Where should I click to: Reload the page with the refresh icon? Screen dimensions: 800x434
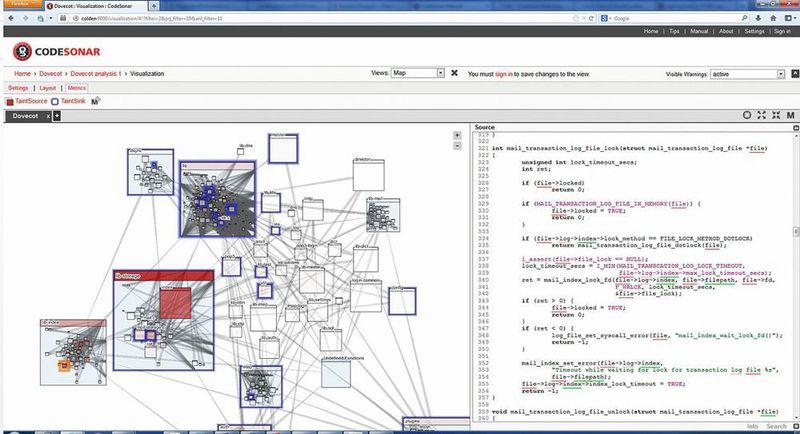coord(591,18)
